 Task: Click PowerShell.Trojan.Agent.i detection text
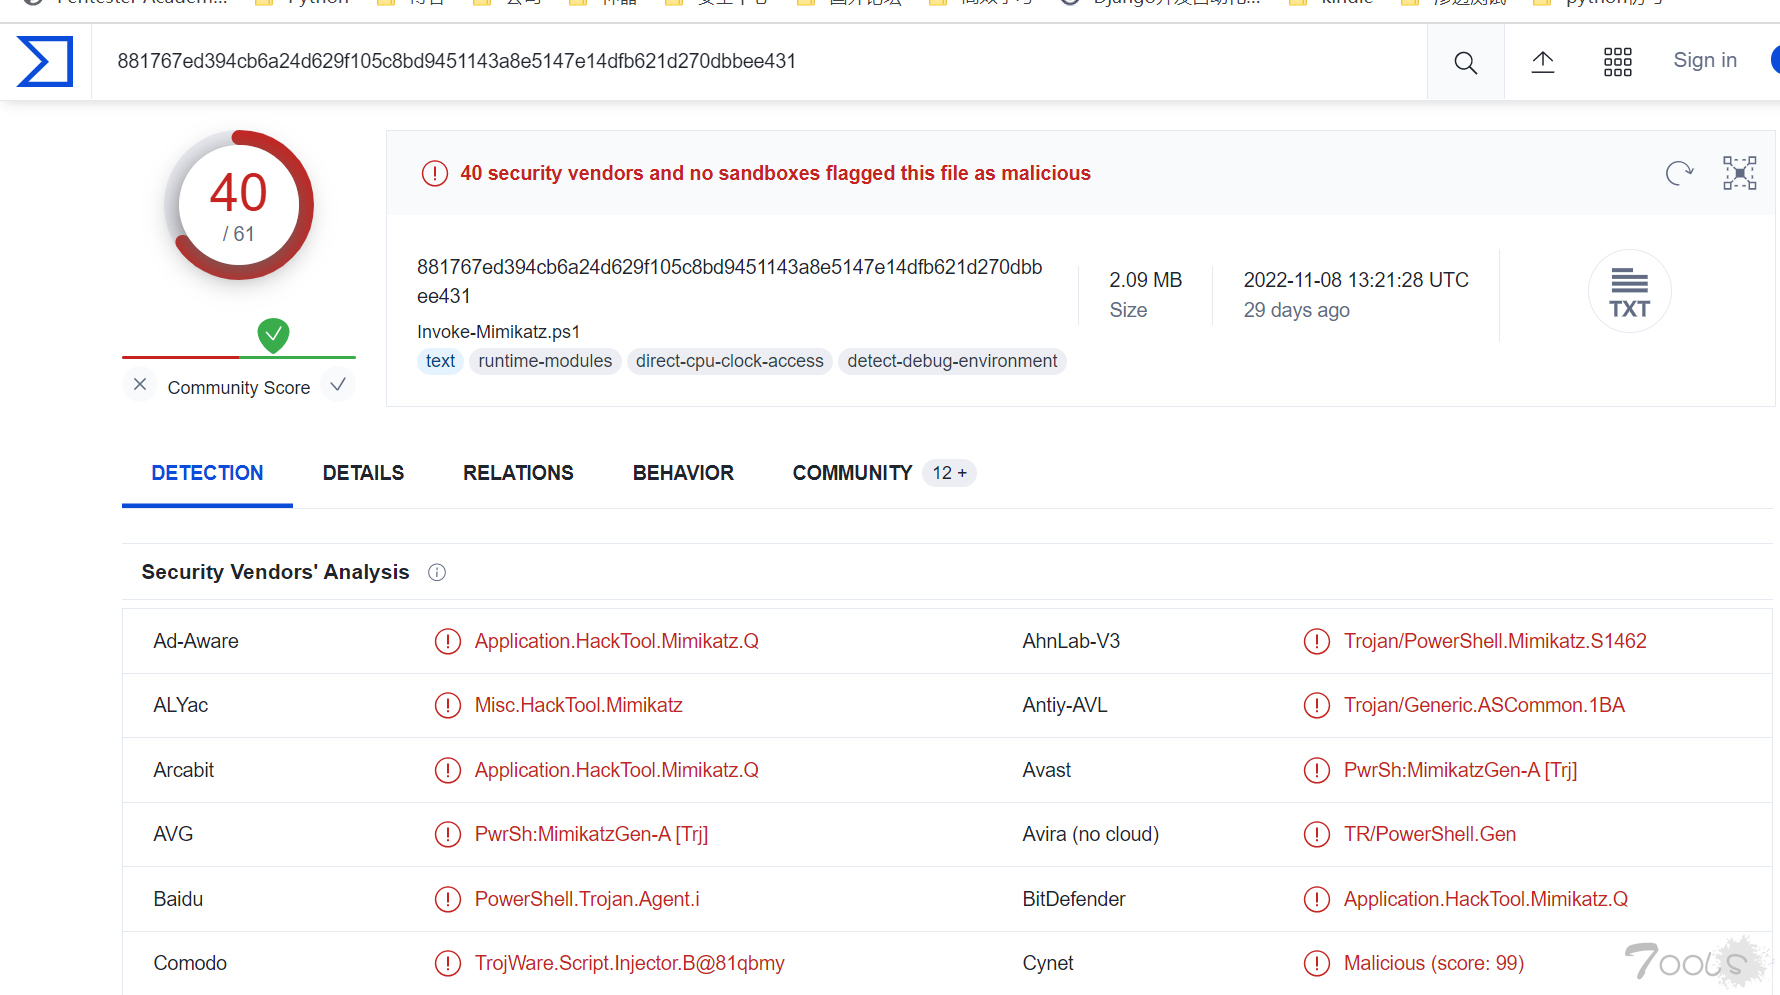point(587,899)
